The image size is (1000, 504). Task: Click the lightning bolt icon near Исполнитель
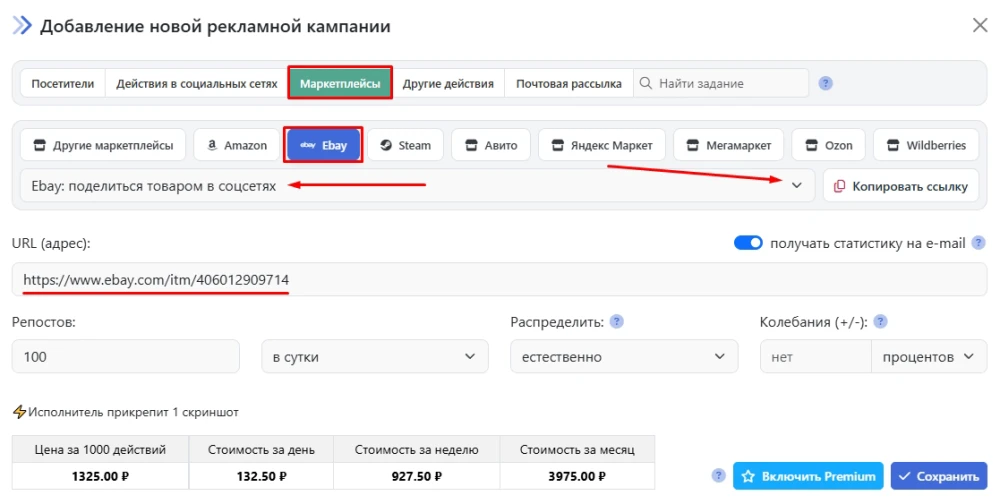pos(20,412)
